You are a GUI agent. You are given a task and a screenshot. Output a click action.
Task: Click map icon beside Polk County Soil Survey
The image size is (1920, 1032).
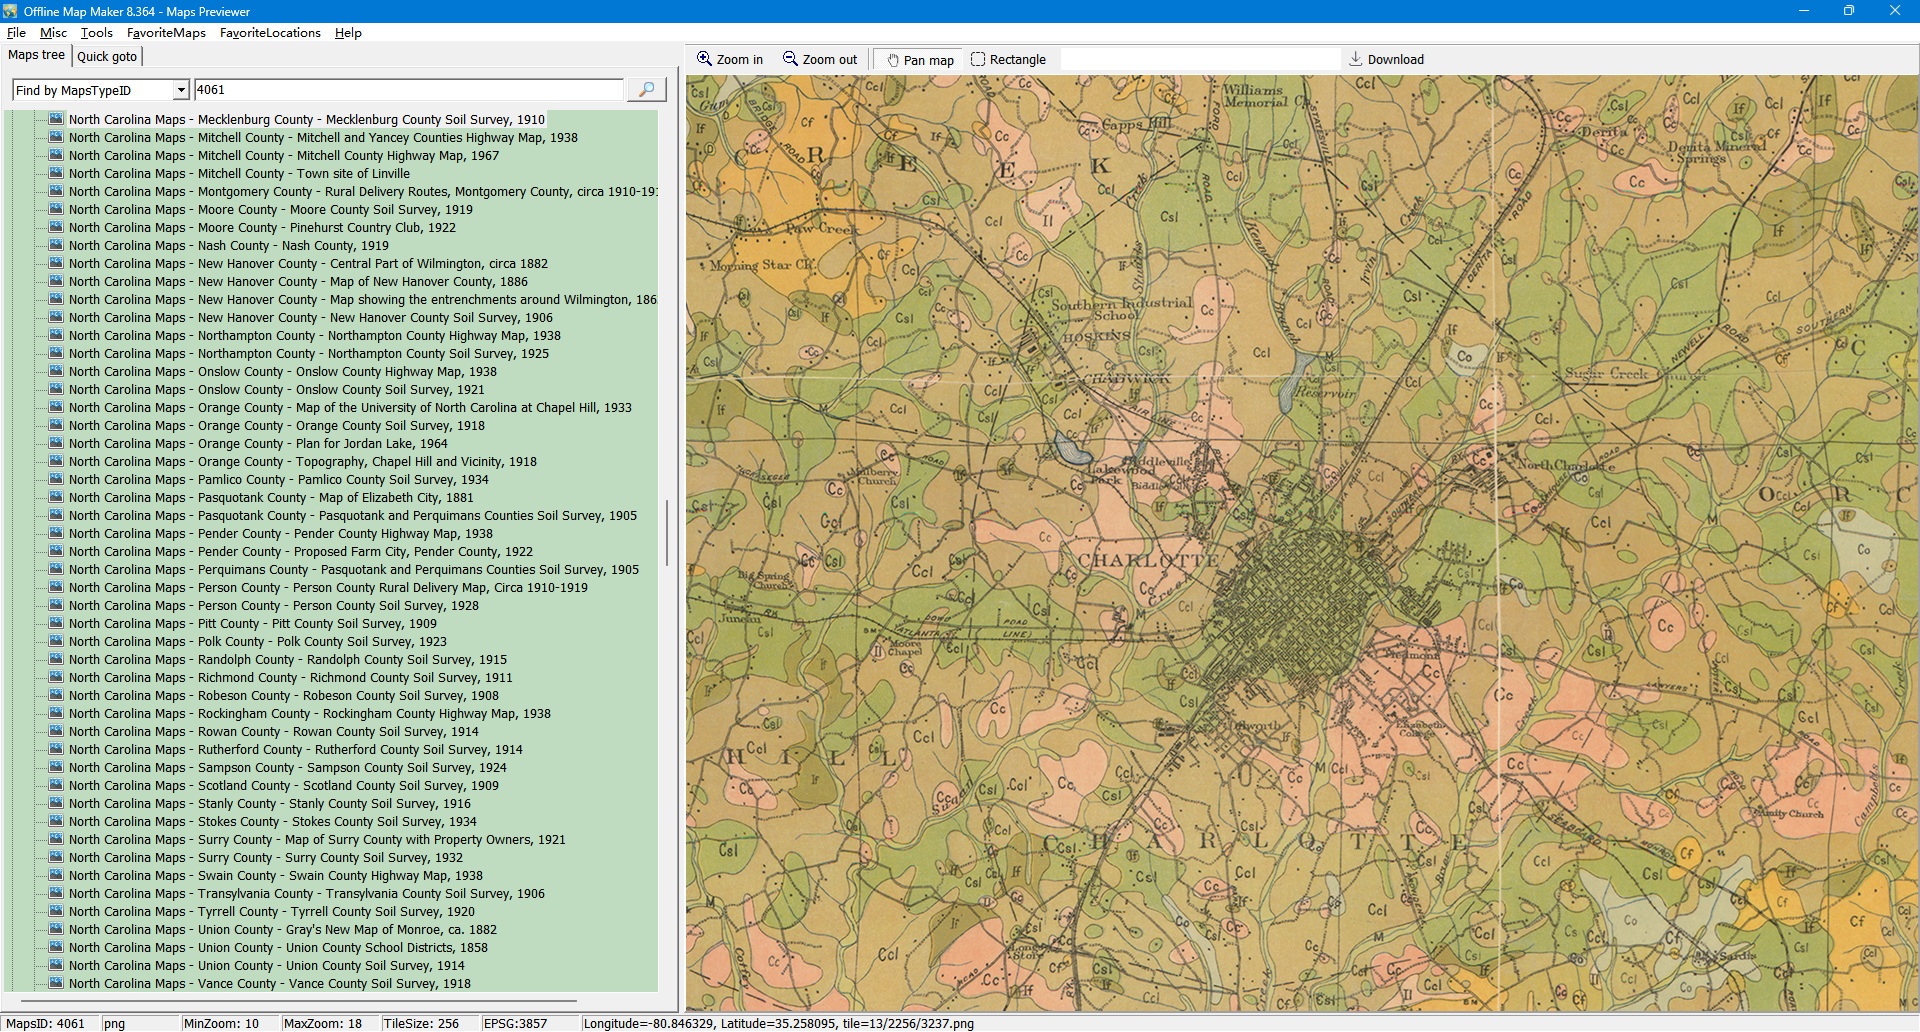point(56,642)
